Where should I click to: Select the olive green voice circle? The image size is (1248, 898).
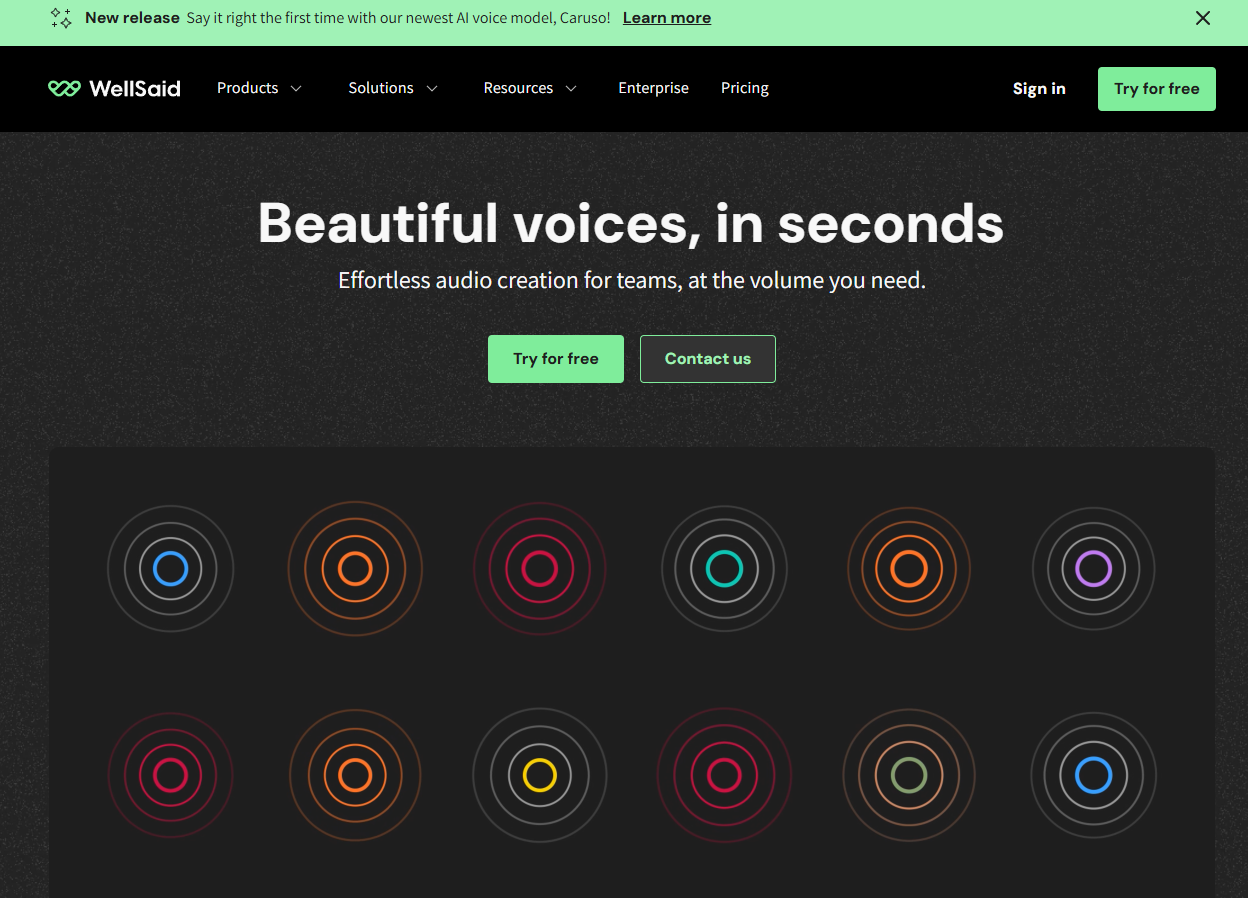pyautogui.click(x=908, y=775)
